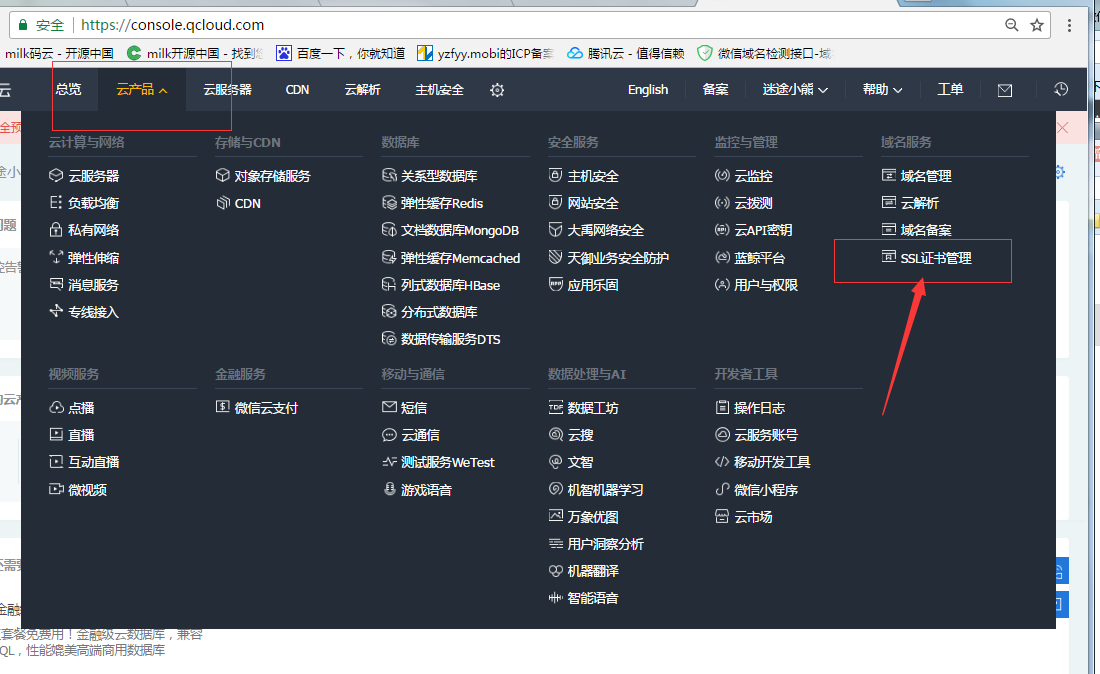This screenshot has width=1100, height=674.
Task: Click the SSL证书管理 icon
Action: pos(888,257)
